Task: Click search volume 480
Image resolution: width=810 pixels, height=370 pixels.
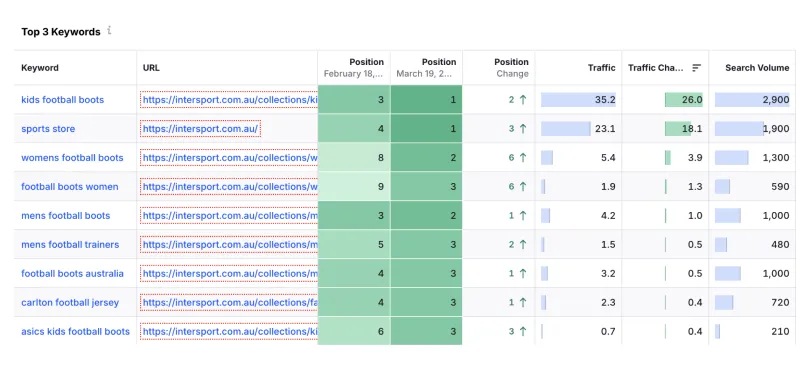Action: [x=780, y=244]
